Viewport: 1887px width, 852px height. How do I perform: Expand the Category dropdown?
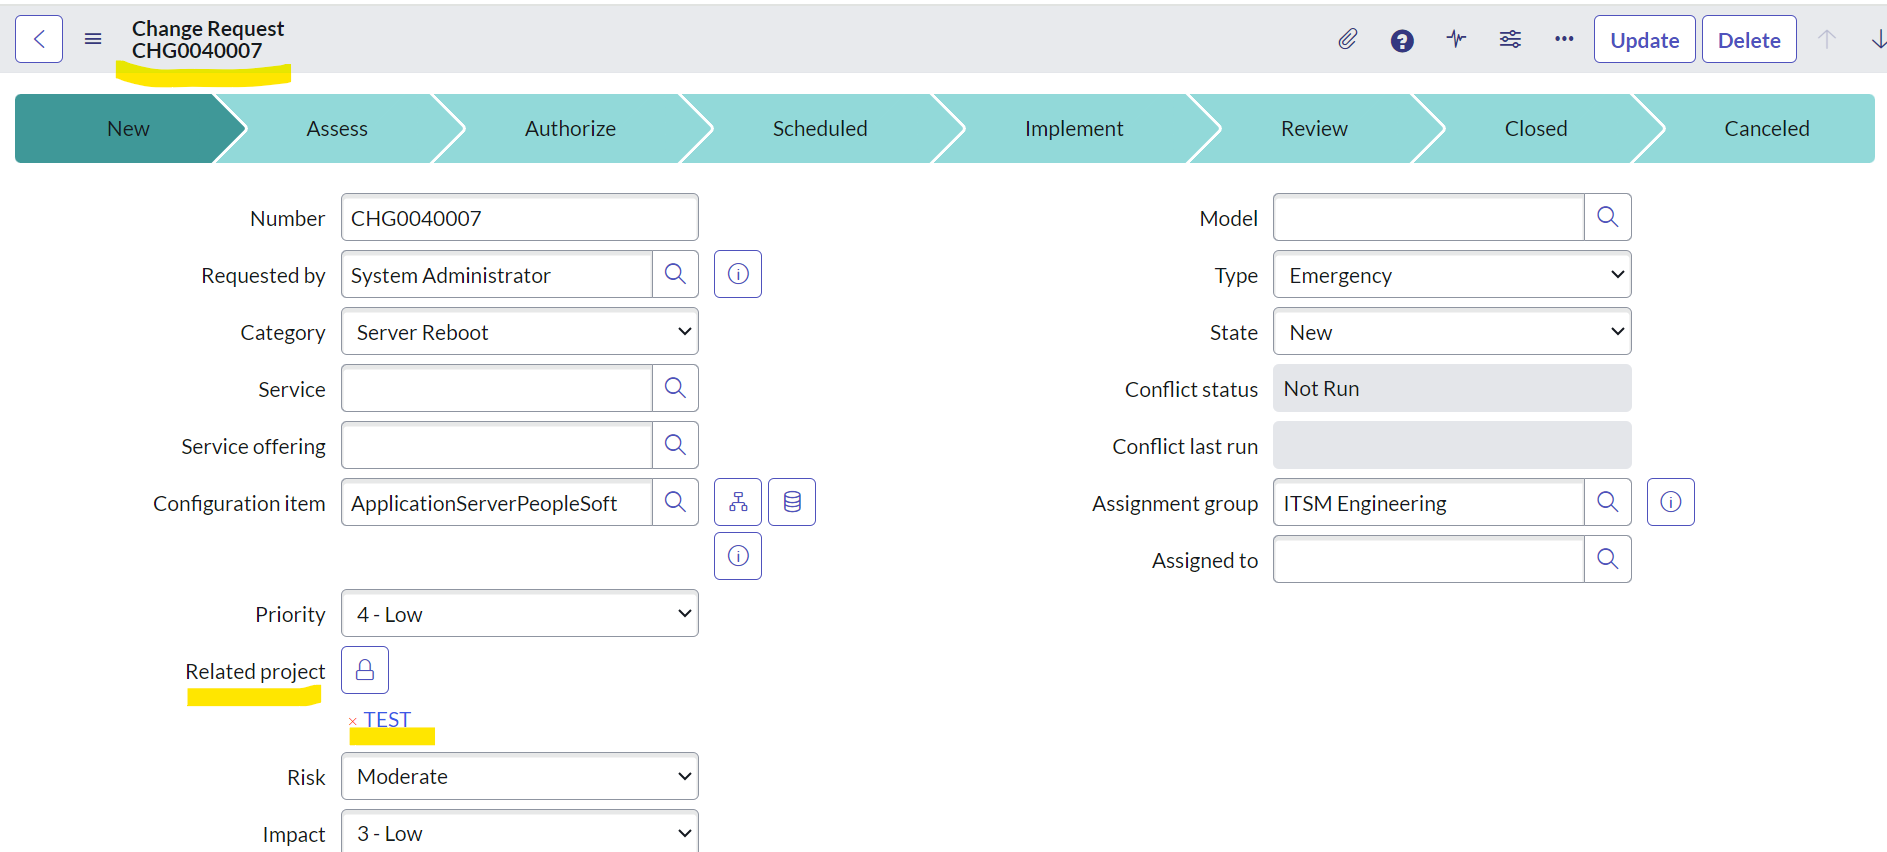pos(520,332)
